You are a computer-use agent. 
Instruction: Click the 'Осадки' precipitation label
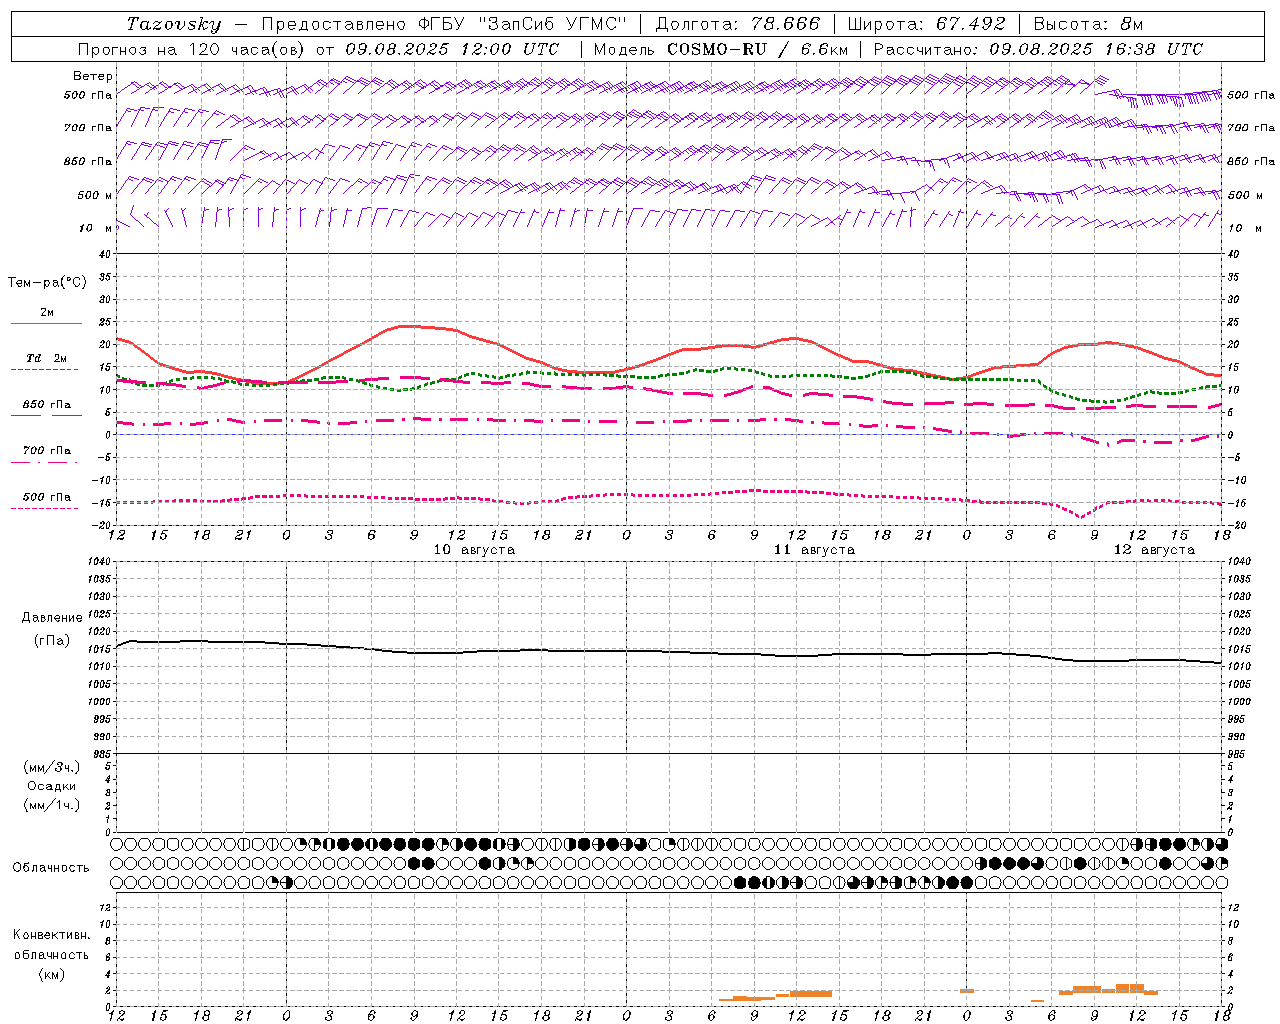coord(52,786)
